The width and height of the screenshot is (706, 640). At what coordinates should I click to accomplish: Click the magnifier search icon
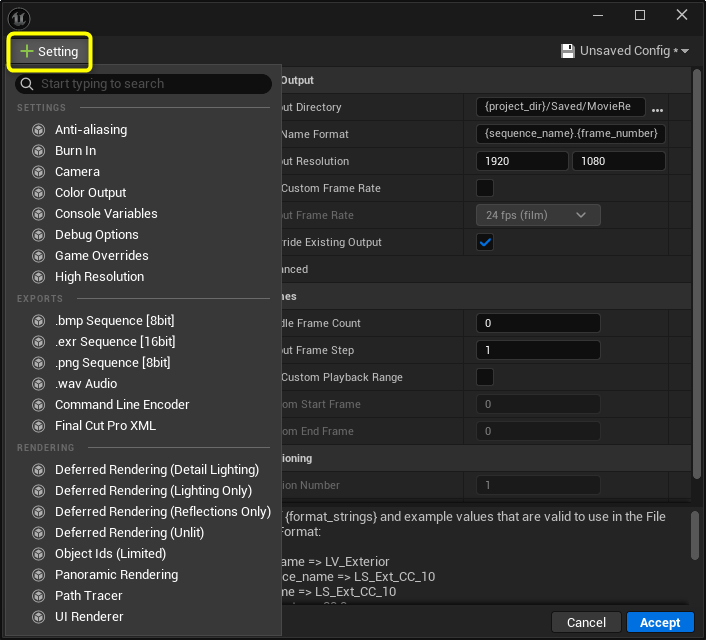tap(27, 84)
